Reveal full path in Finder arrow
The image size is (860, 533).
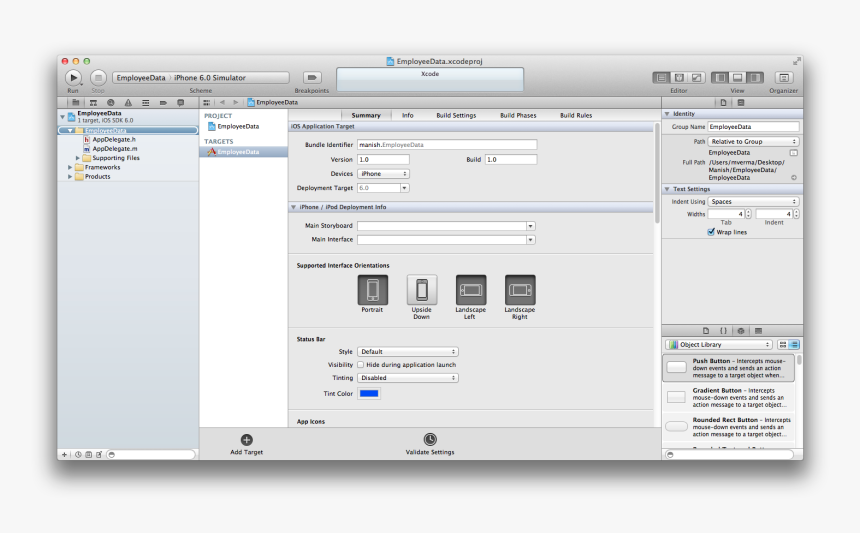point(794,178)
